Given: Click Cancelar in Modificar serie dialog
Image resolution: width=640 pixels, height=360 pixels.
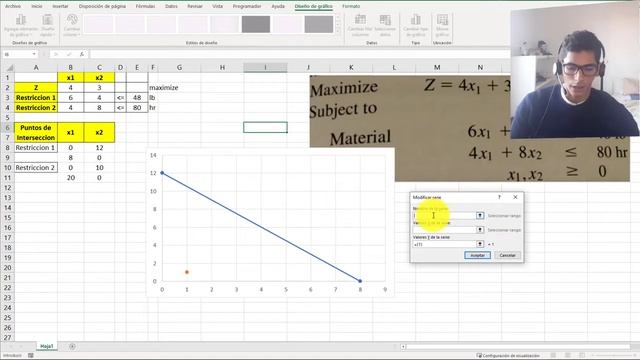Looking at the screenshot, I should 507,255.
